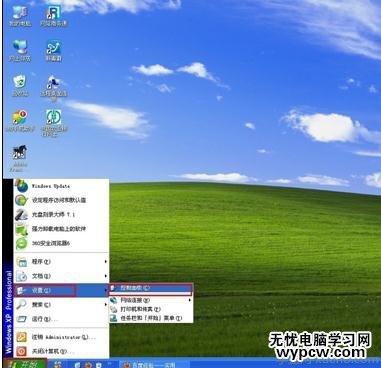This screenshot has width=381, height=368.
Task: Select 关闭计算机(U)... to shut down
Action: point(61,351)
